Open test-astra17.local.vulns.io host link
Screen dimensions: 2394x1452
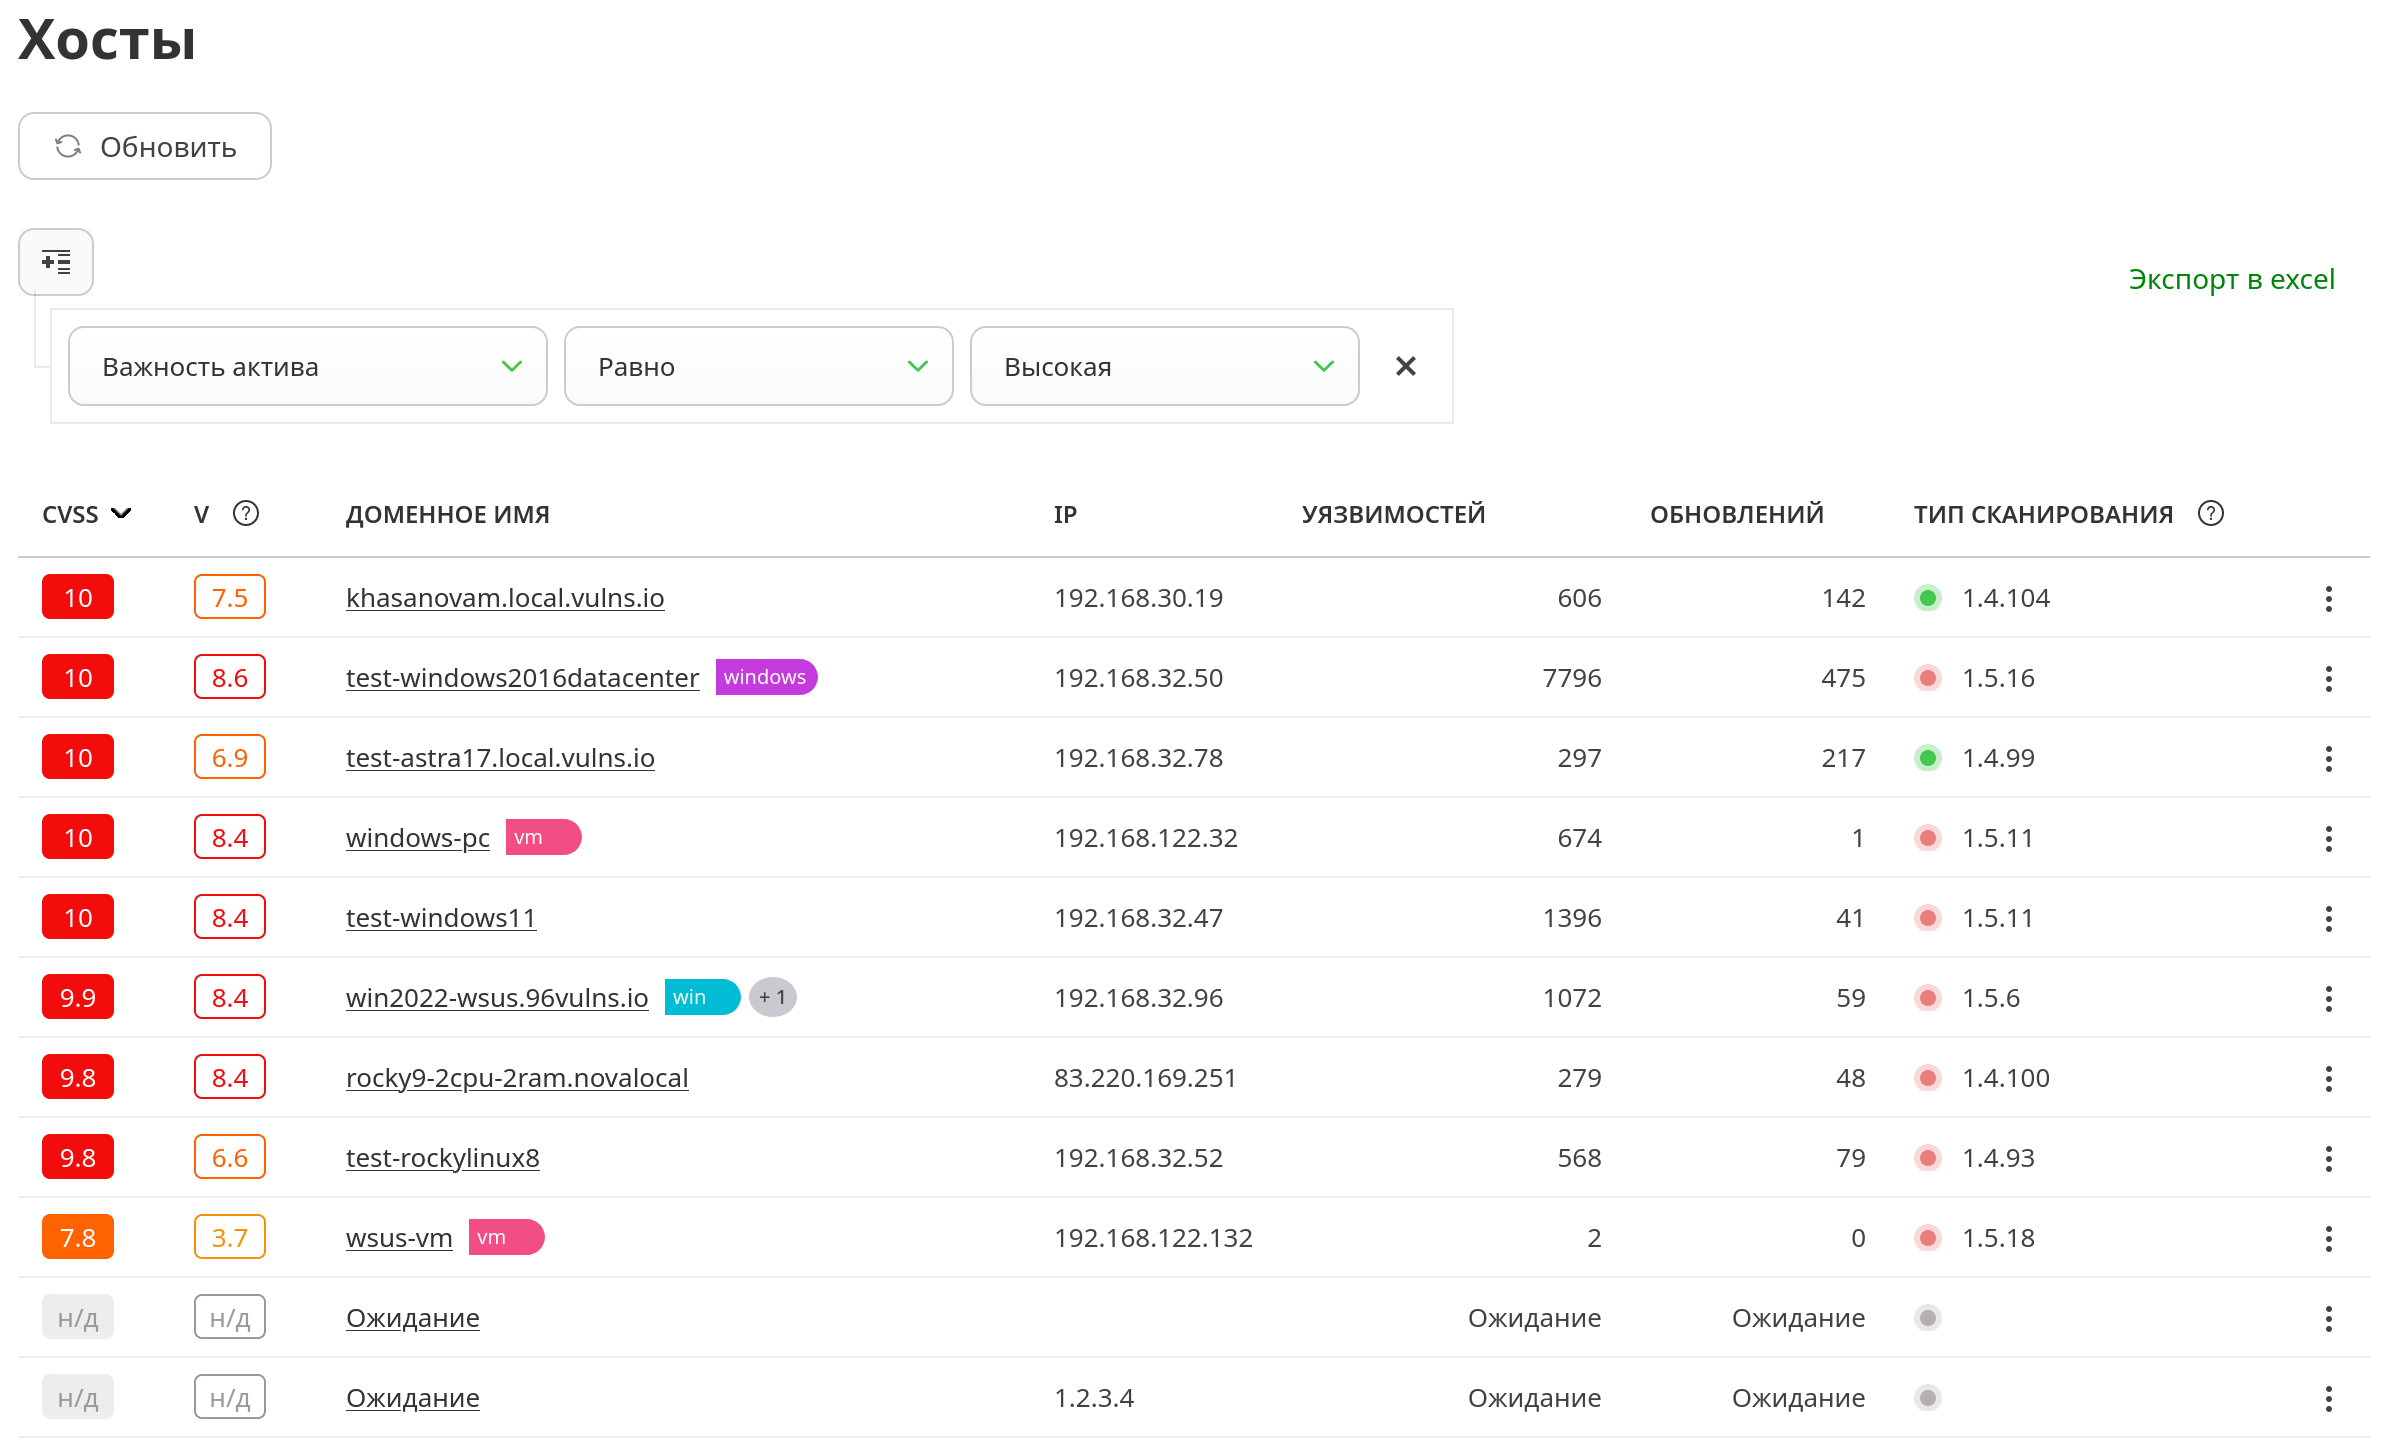(500, 758)
